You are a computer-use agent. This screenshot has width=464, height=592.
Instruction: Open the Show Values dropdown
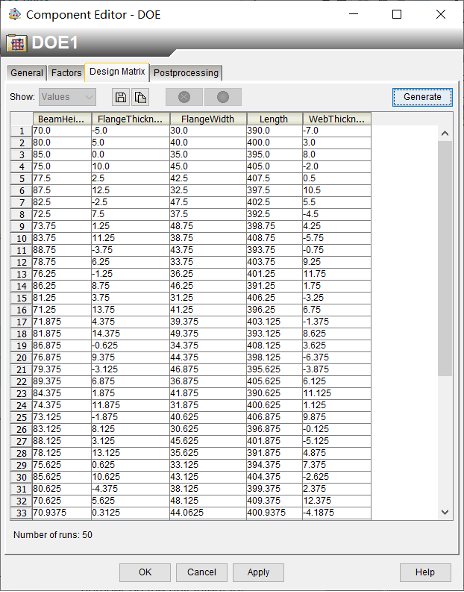click(68, 97)
